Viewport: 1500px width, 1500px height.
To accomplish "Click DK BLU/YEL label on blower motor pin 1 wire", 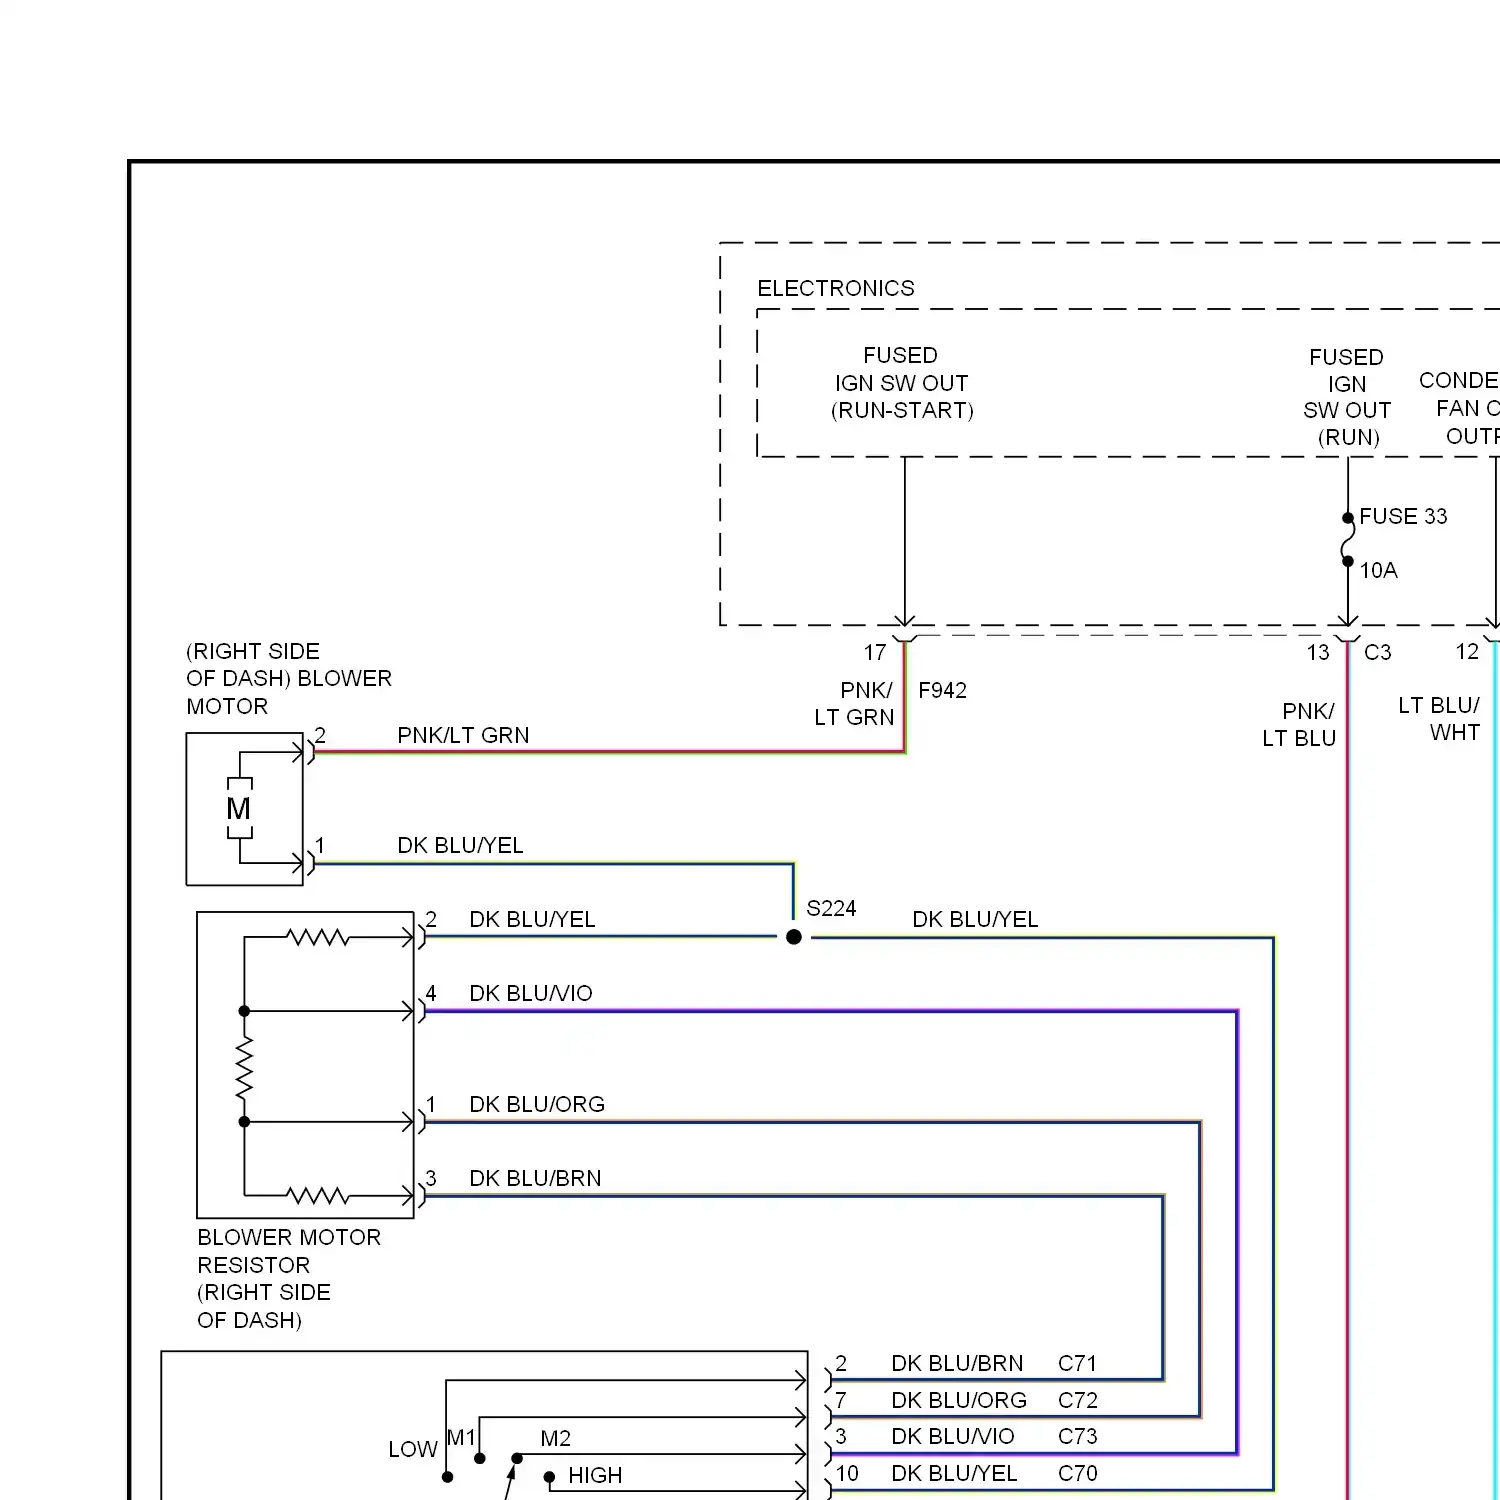I will click(460, 845).
